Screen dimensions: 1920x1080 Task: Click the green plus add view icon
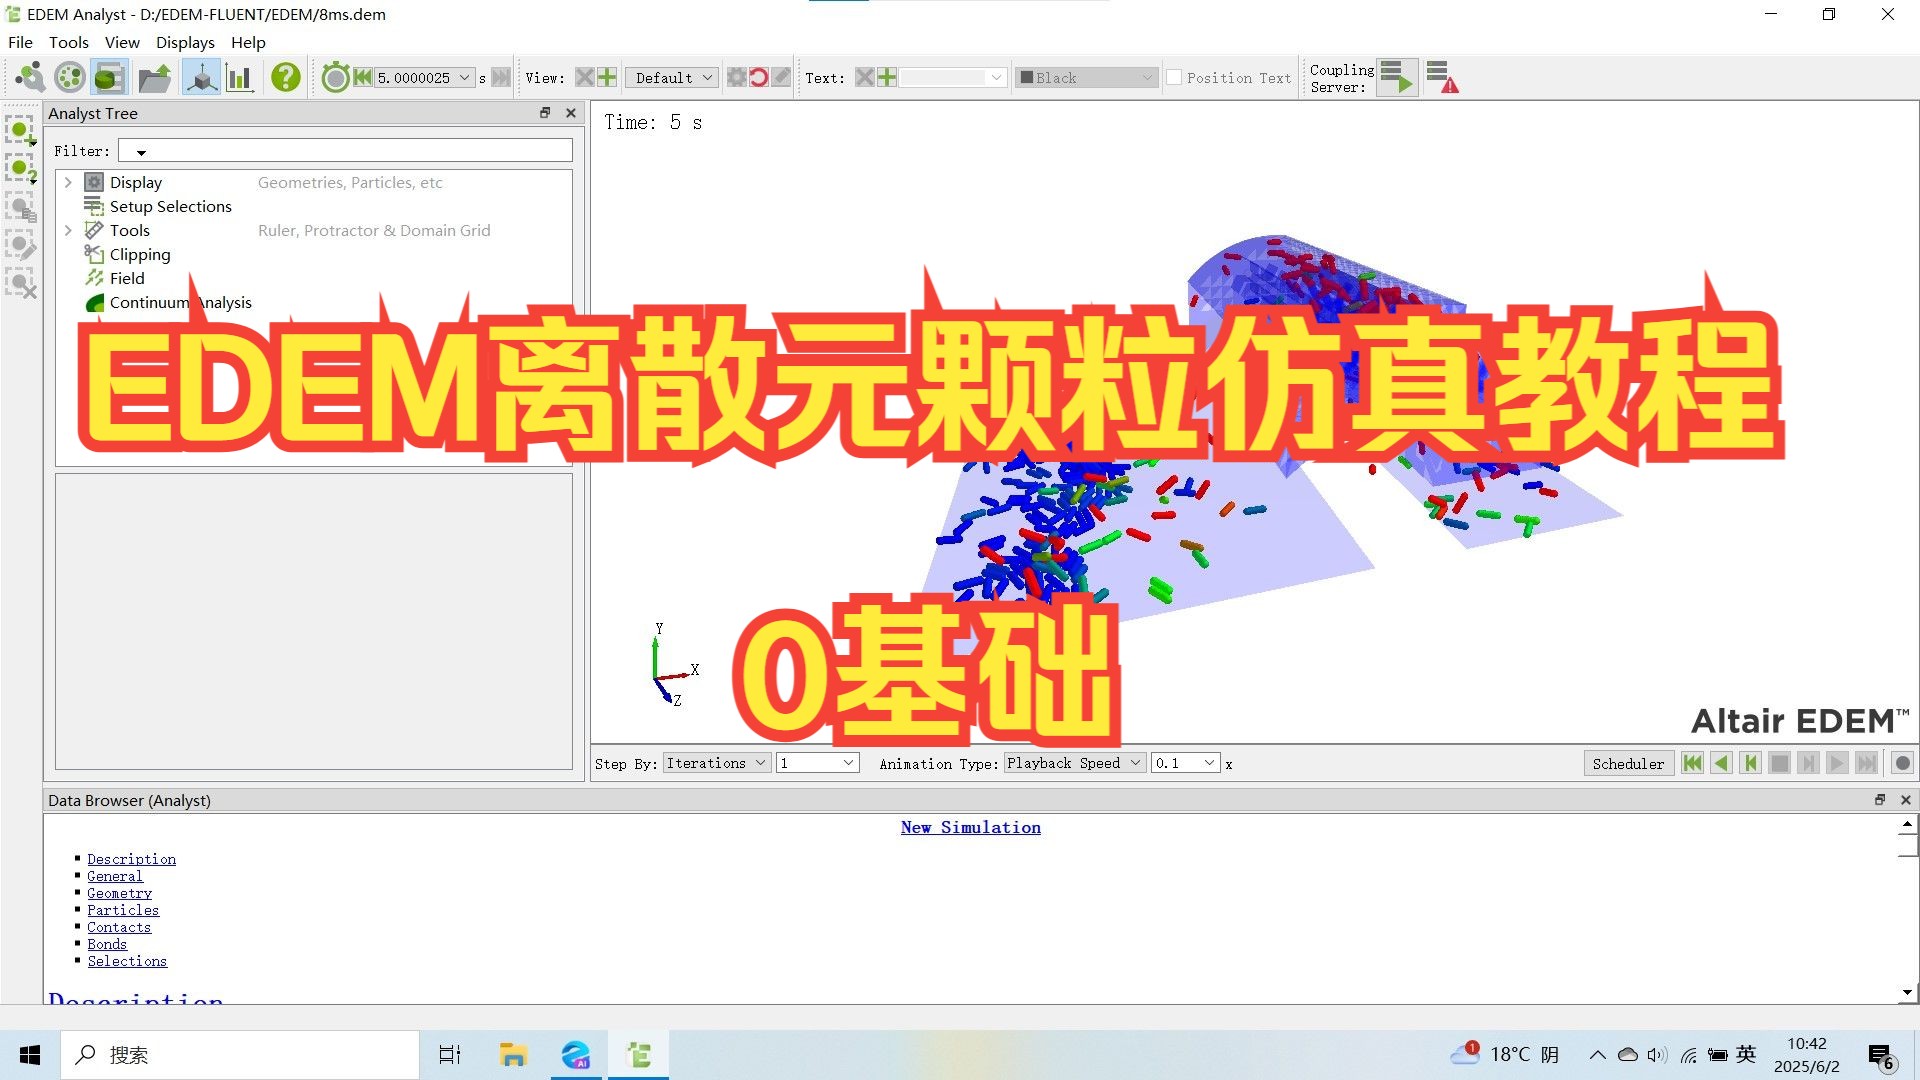point(607,77)
